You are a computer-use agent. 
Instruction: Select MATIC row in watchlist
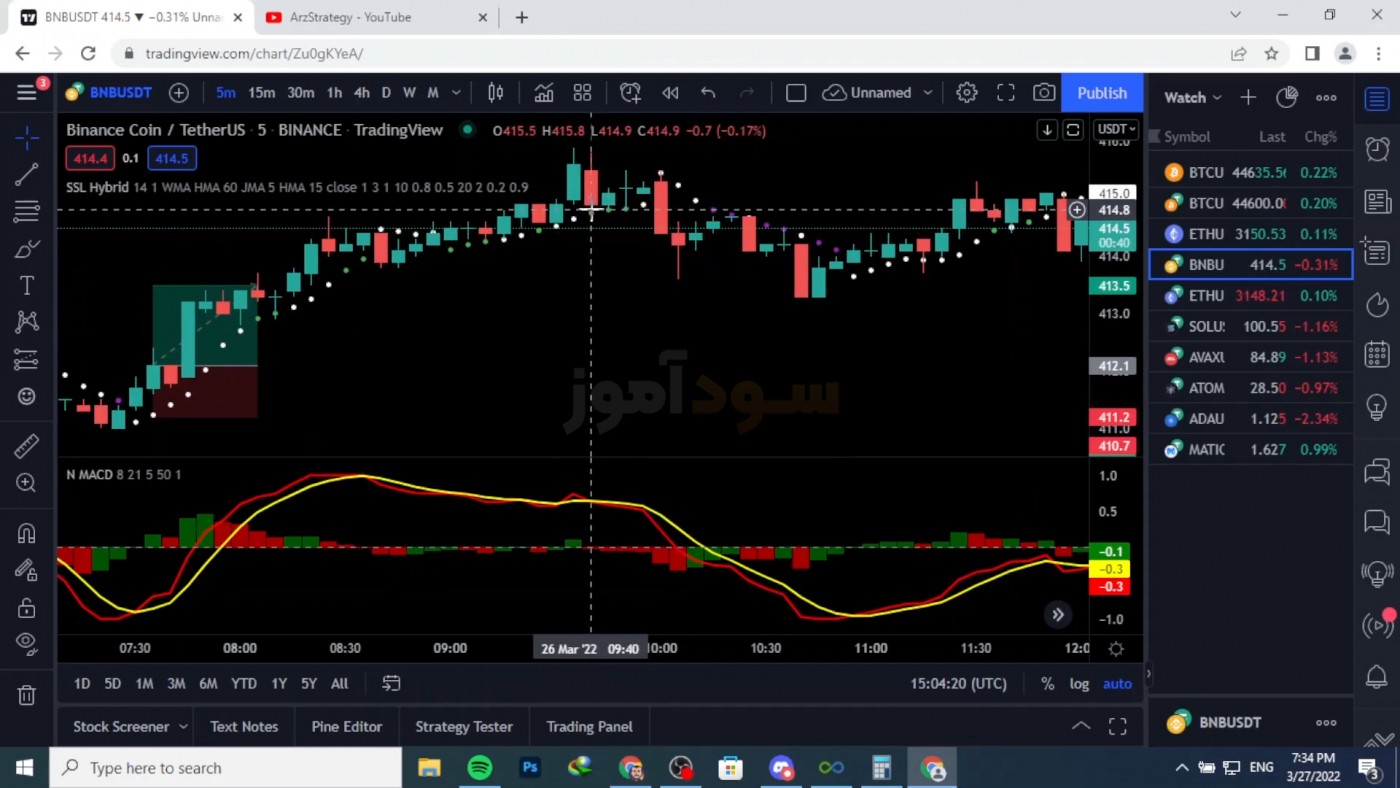pos(1250,449)
